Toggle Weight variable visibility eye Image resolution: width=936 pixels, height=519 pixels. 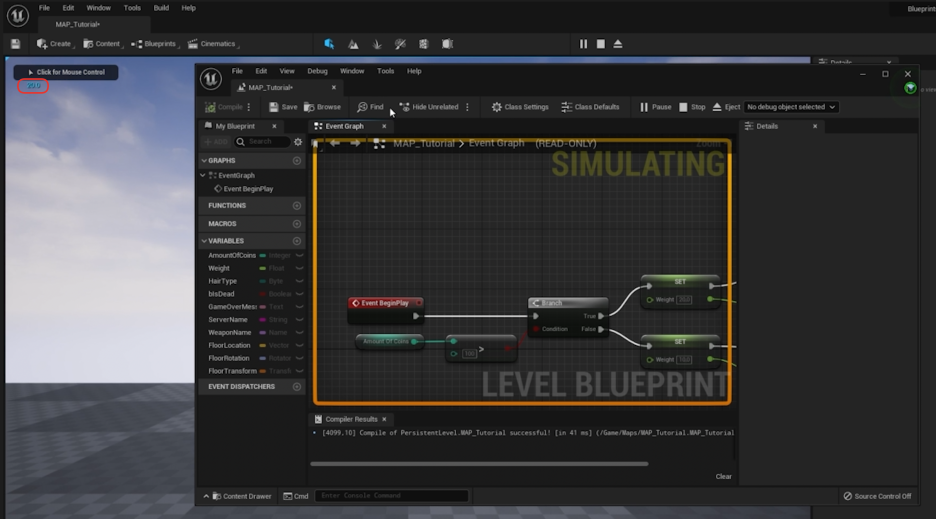pos(299,268)
